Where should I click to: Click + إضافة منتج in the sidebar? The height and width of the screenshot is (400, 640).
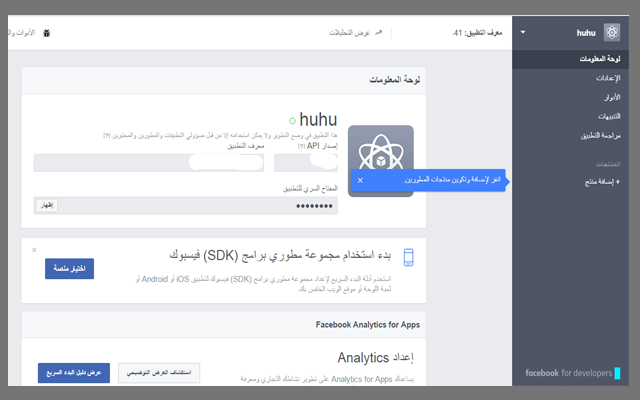coord(602,182)
